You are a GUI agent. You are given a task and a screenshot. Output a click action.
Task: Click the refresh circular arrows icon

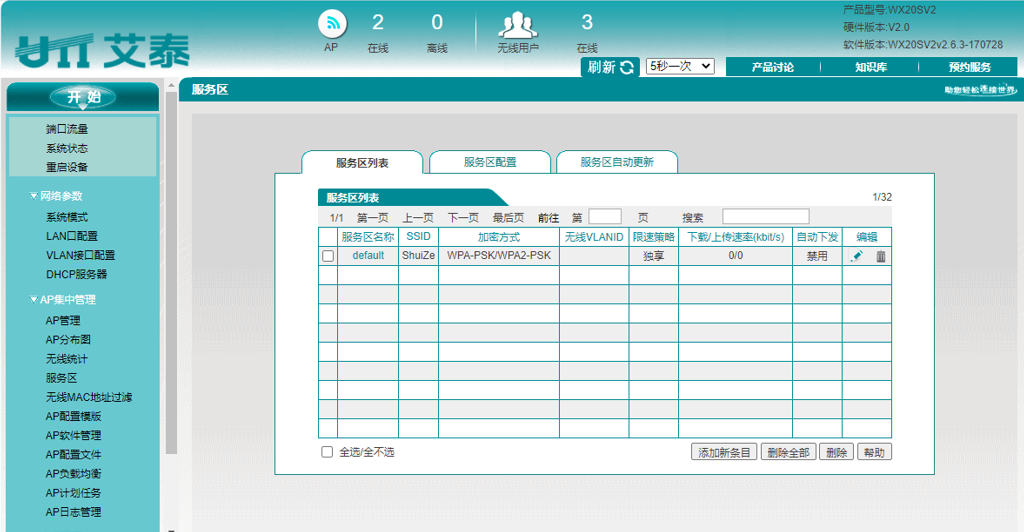coord(628,67)
